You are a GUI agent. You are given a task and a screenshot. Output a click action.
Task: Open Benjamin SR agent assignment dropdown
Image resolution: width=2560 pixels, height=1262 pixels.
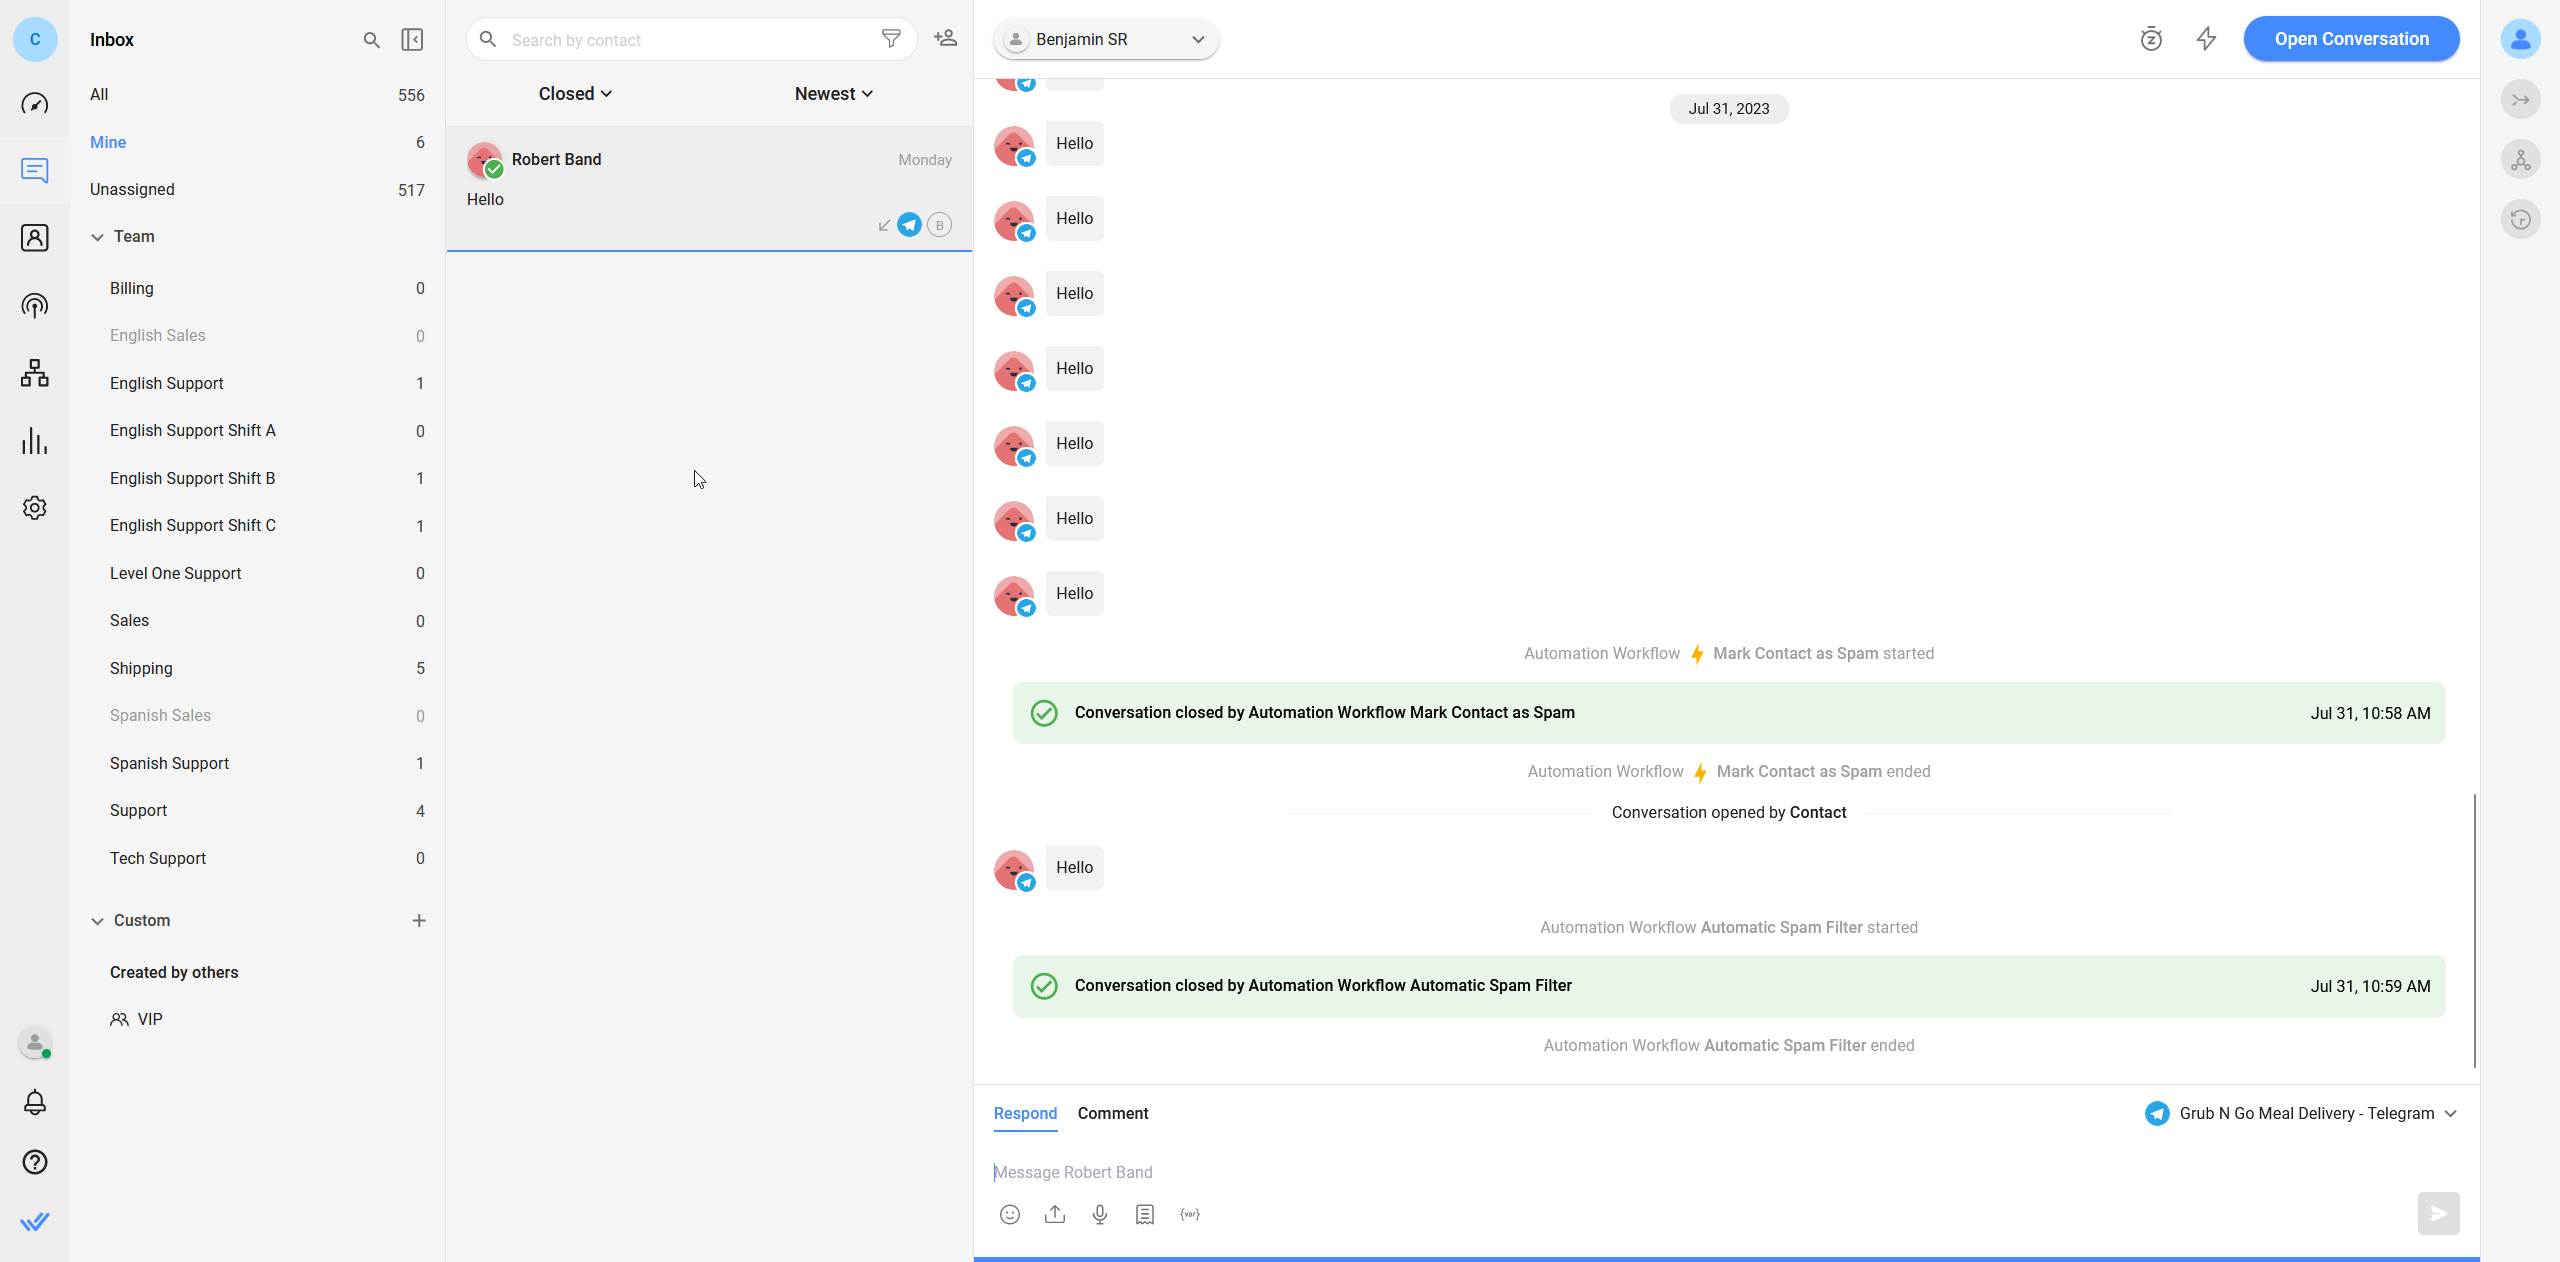[x=1197, y=39]
